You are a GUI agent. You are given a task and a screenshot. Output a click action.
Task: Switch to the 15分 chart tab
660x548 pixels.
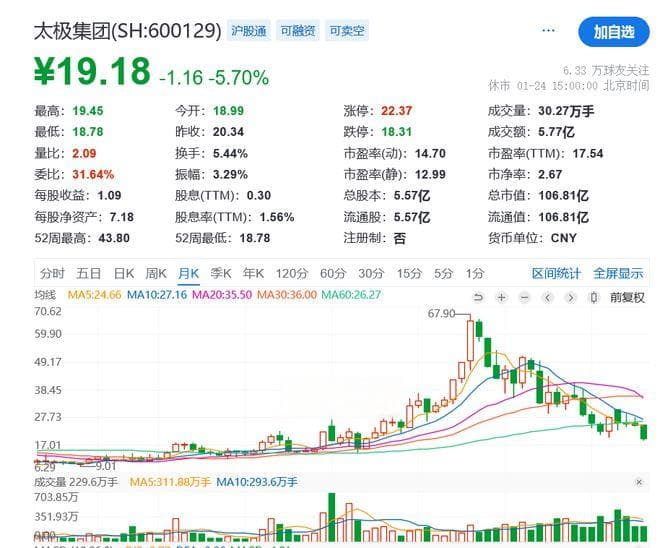click(409, 274)
